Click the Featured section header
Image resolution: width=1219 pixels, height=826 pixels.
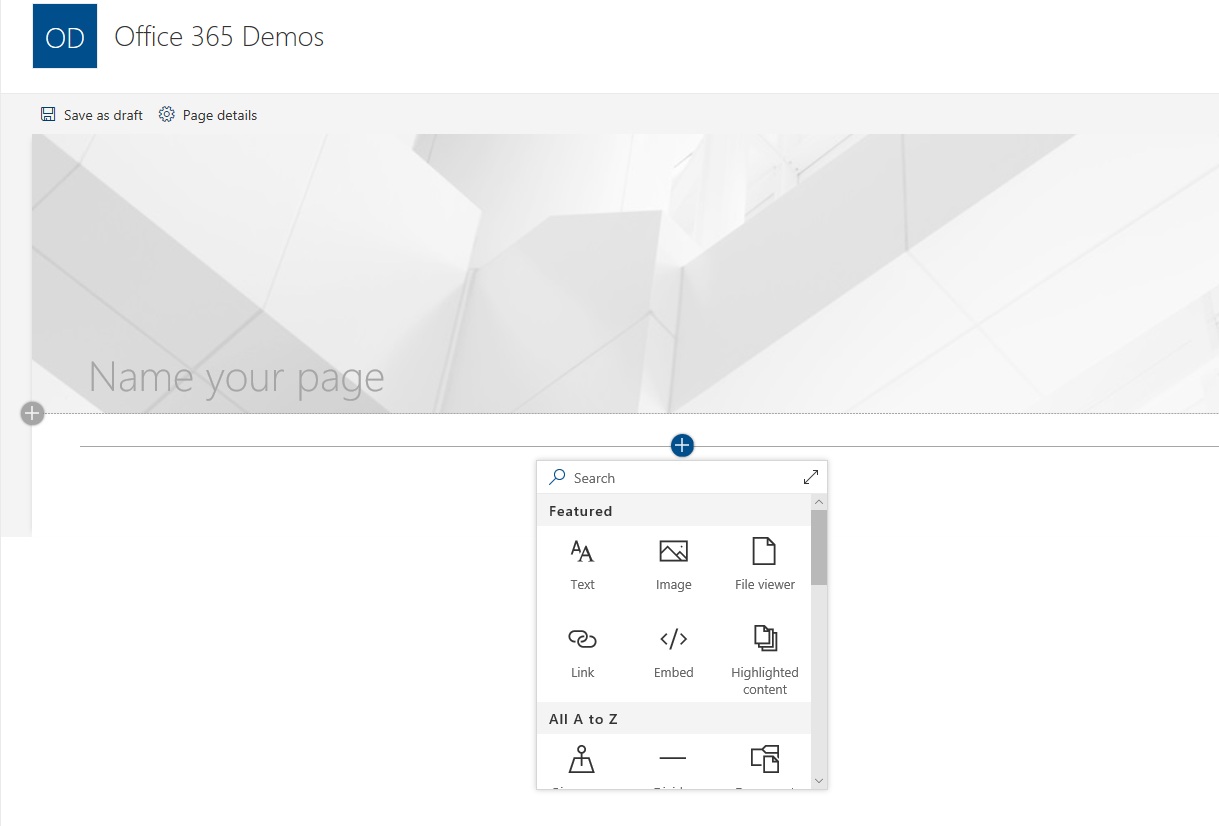point(674,511)
